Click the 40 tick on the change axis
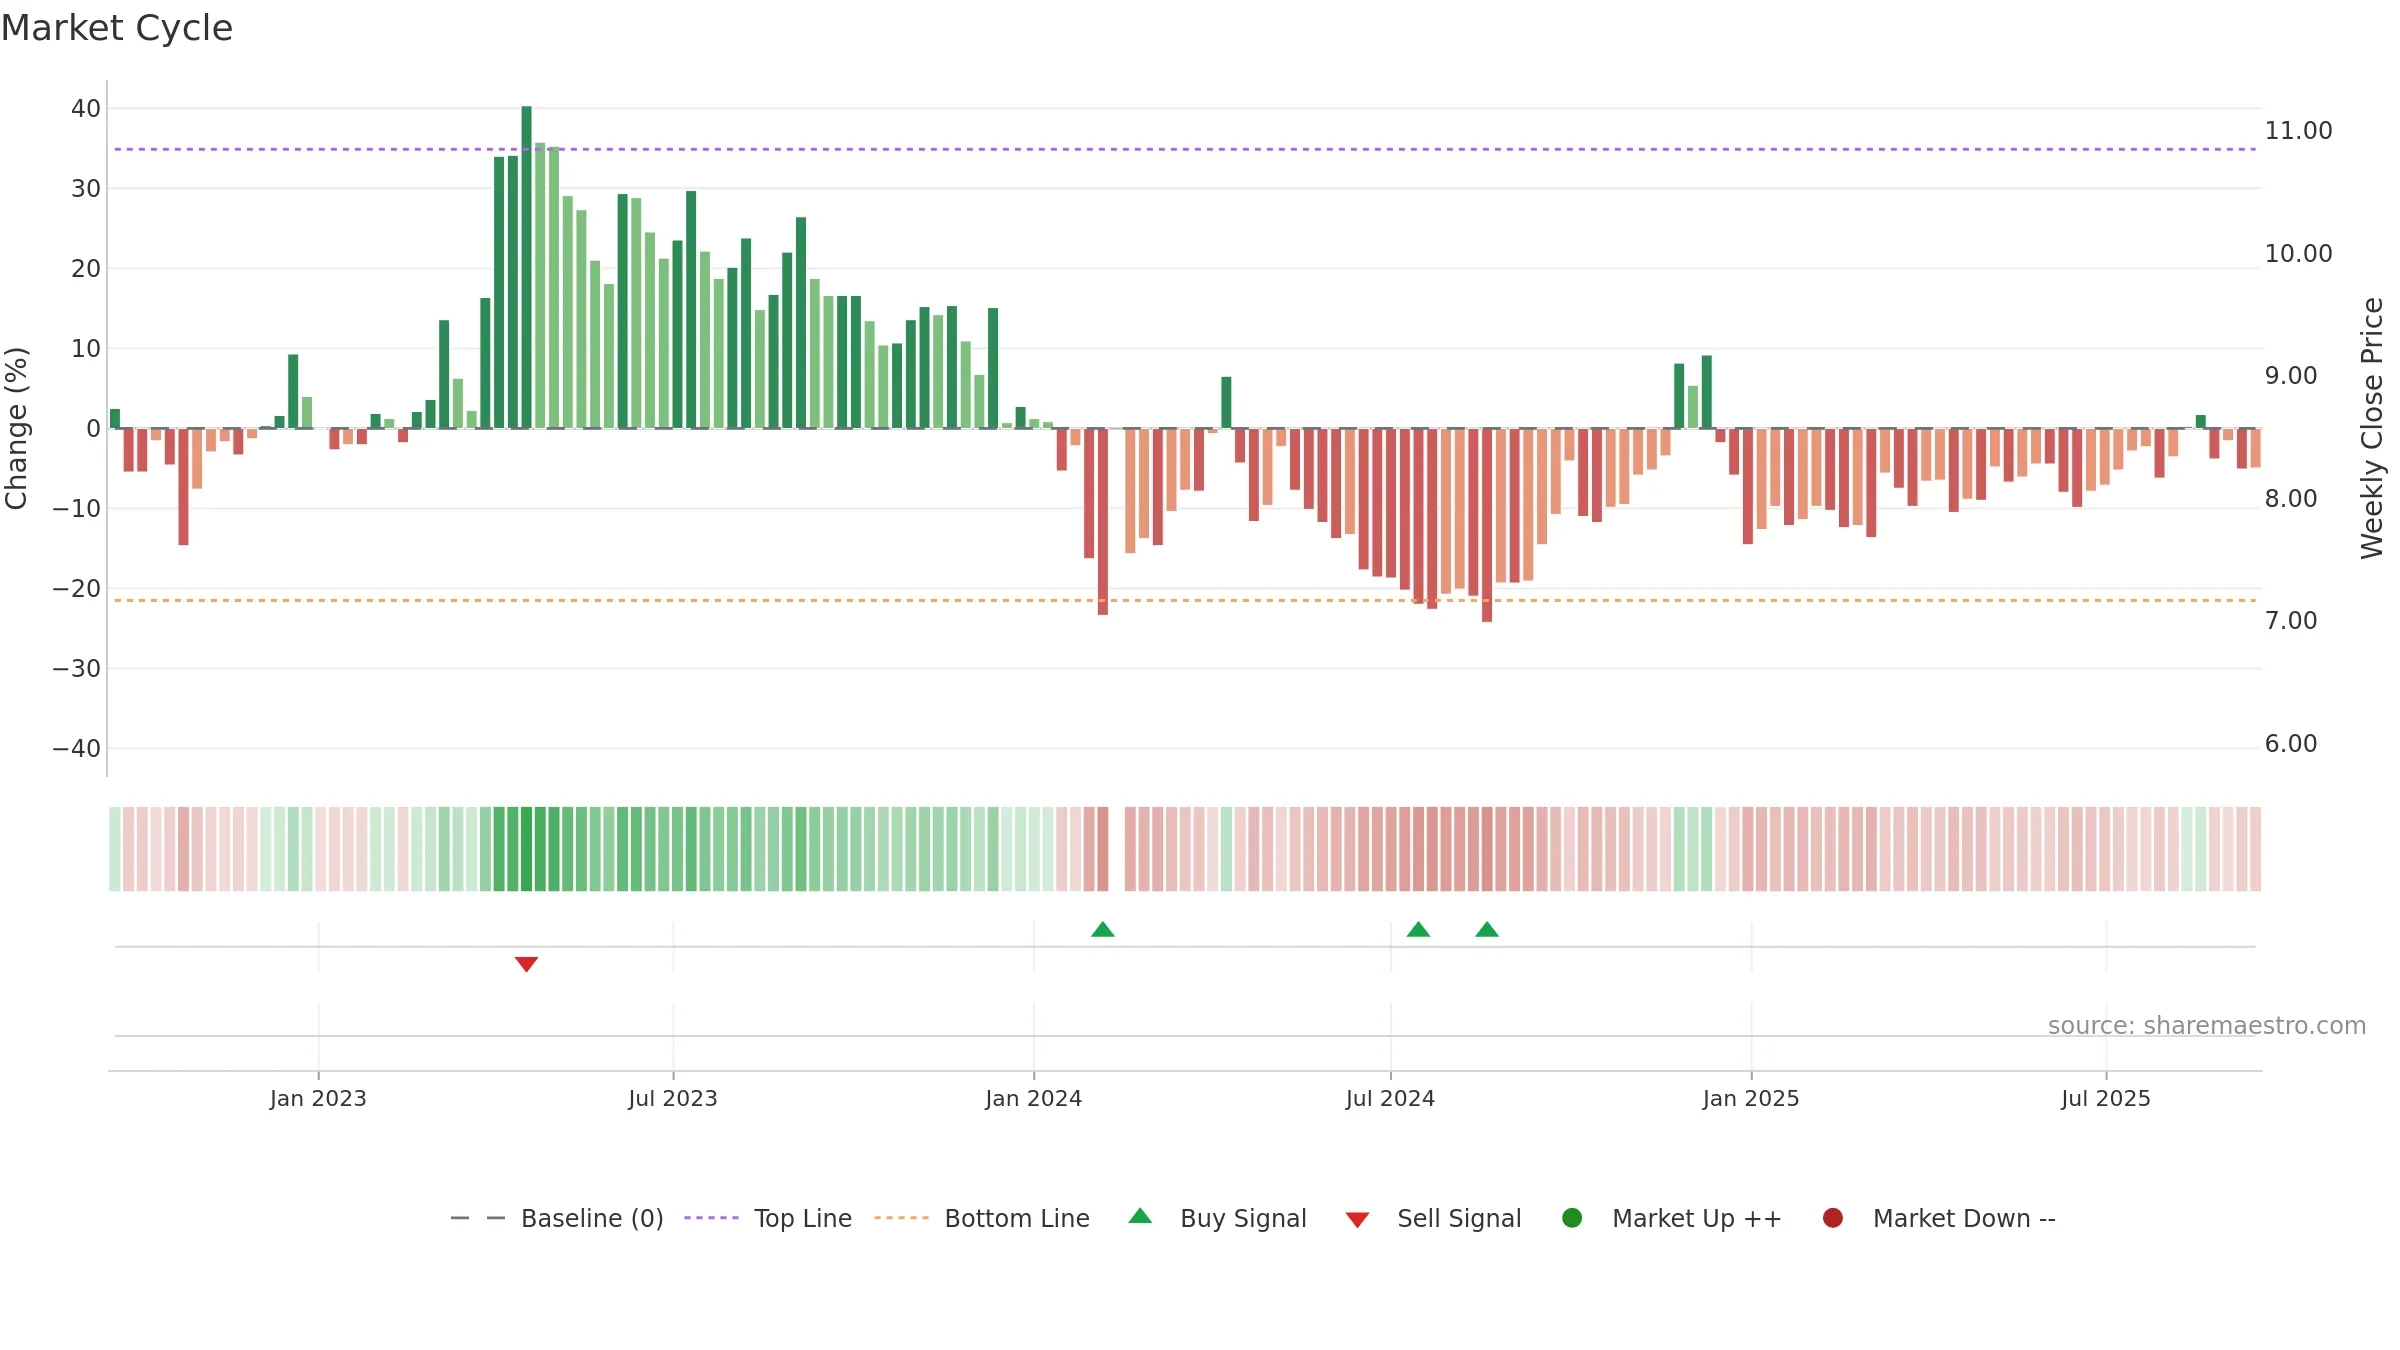This screenshot has height=1350, width=2400. (x=86, y=108)
